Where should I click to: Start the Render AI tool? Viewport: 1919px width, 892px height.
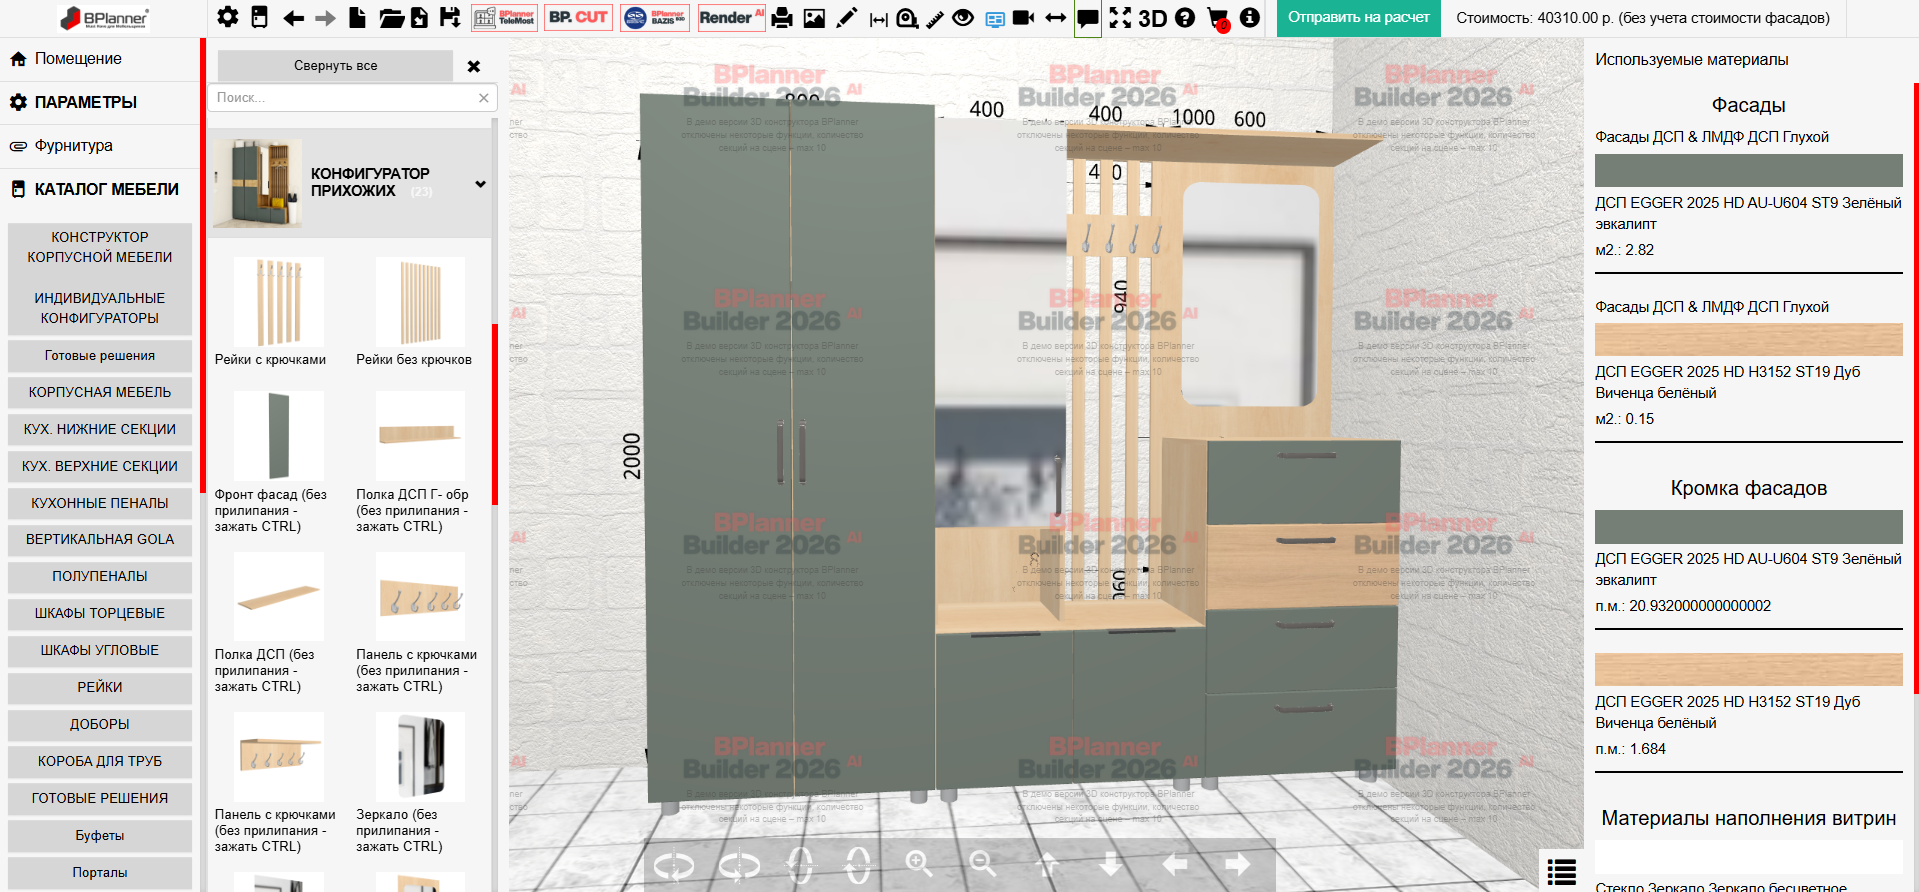click(x=731, y=17)
